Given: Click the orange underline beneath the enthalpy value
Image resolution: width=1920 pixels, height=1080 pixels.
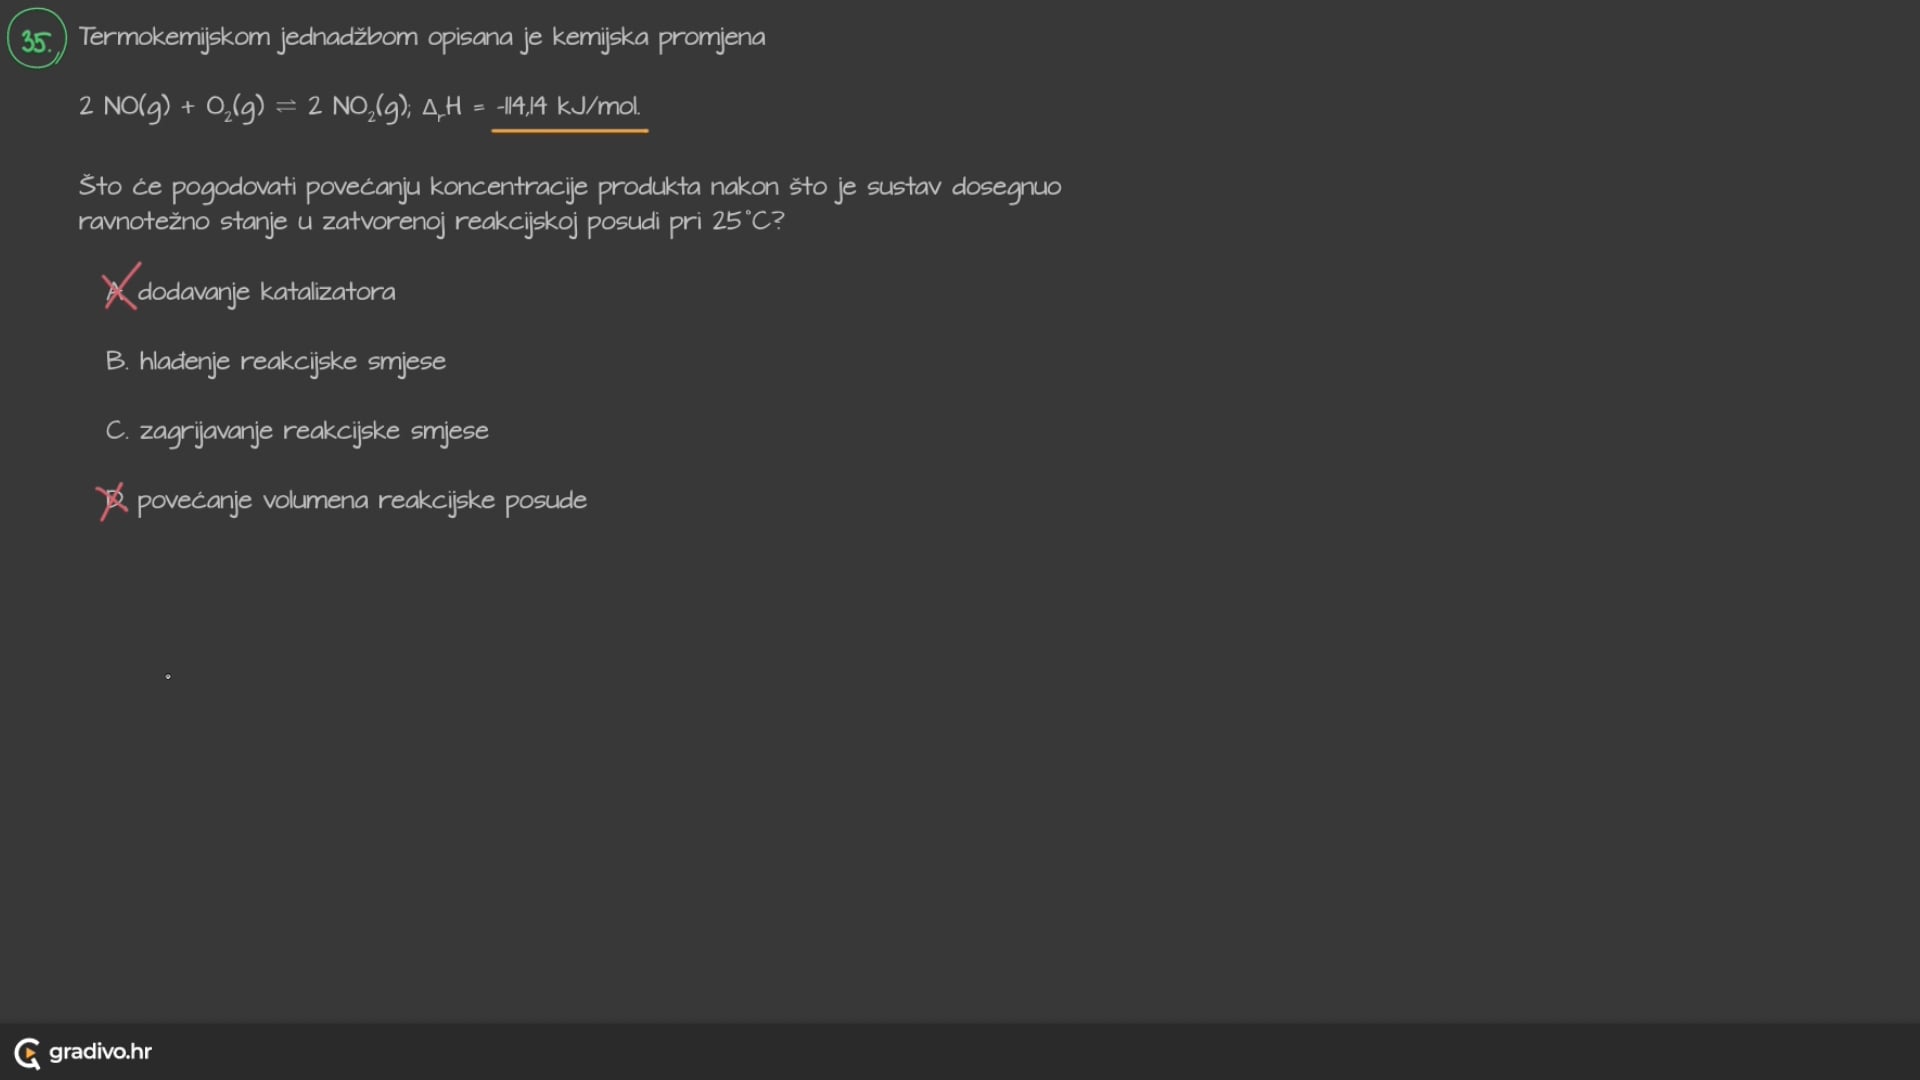Looking at the screenshot, I should pos(569,130).
